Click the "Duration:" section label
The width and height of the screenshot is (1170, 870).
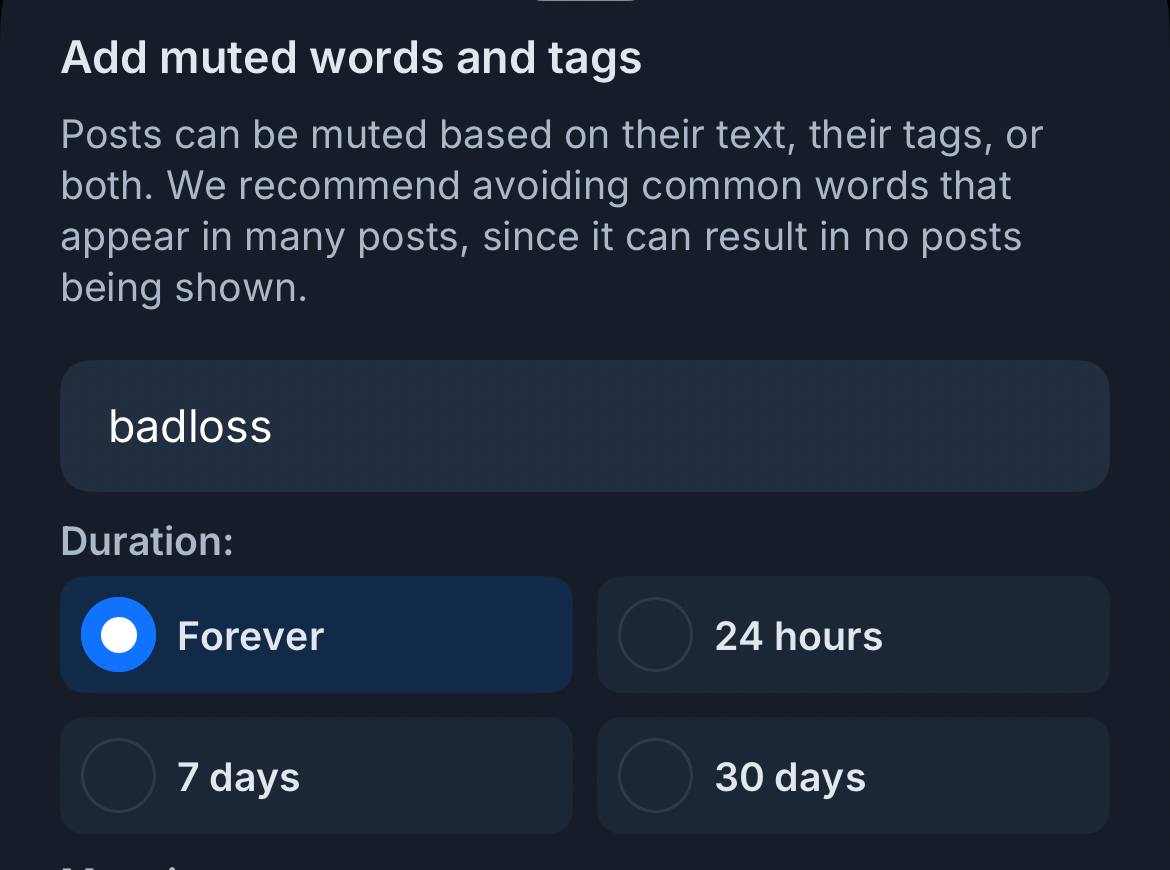click(147, 541)
